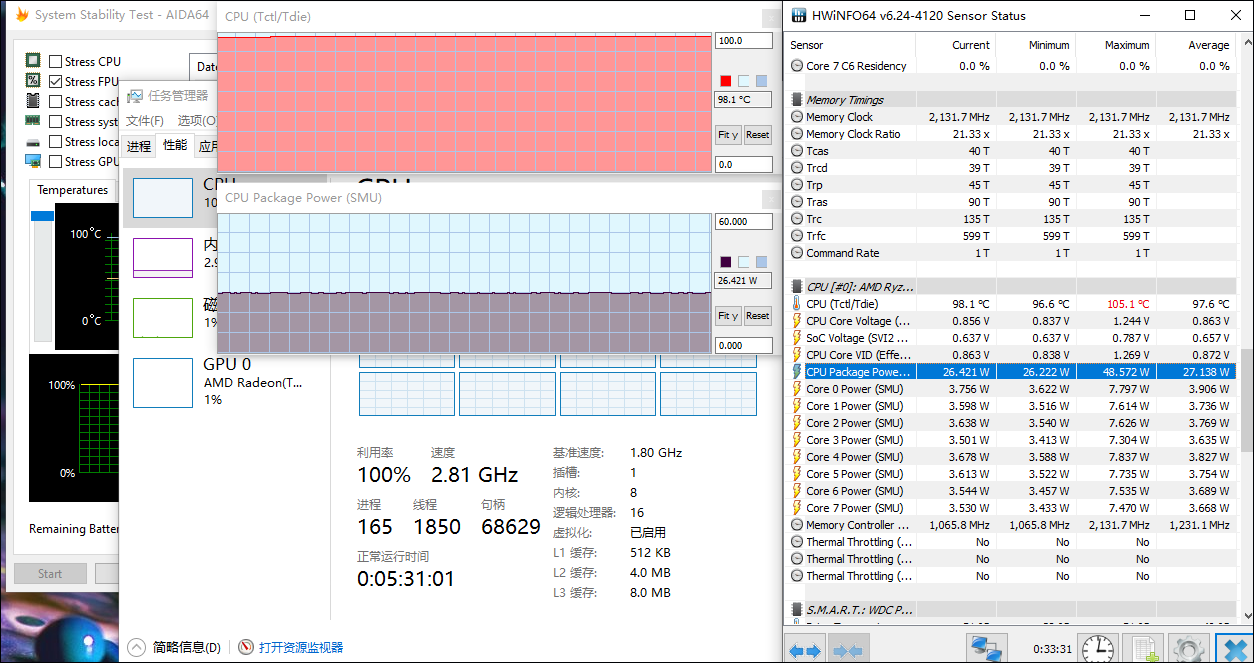The image size is (1254, 663).
Task: Click the Memory Timings chip icon
Action: (x=797, y=100)
